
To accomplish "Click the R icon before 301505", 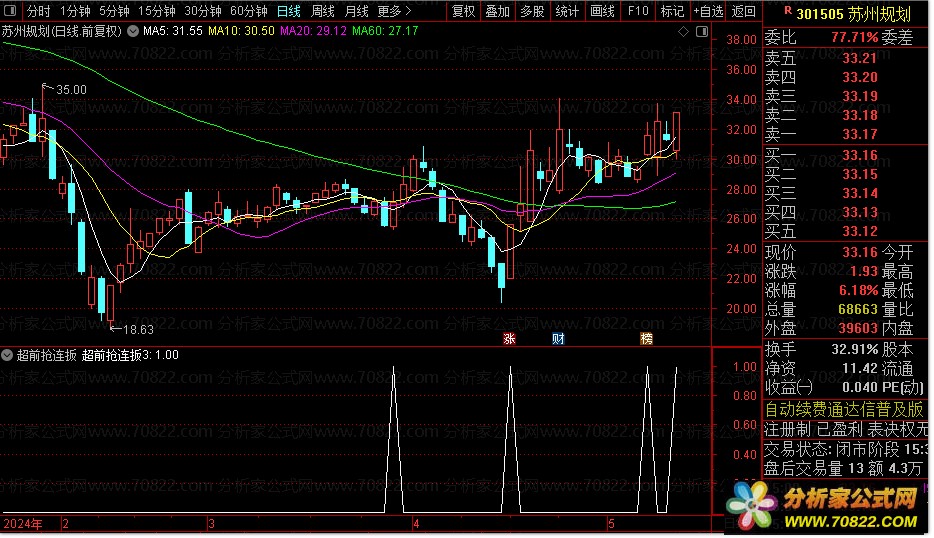I will click(787, 10).
